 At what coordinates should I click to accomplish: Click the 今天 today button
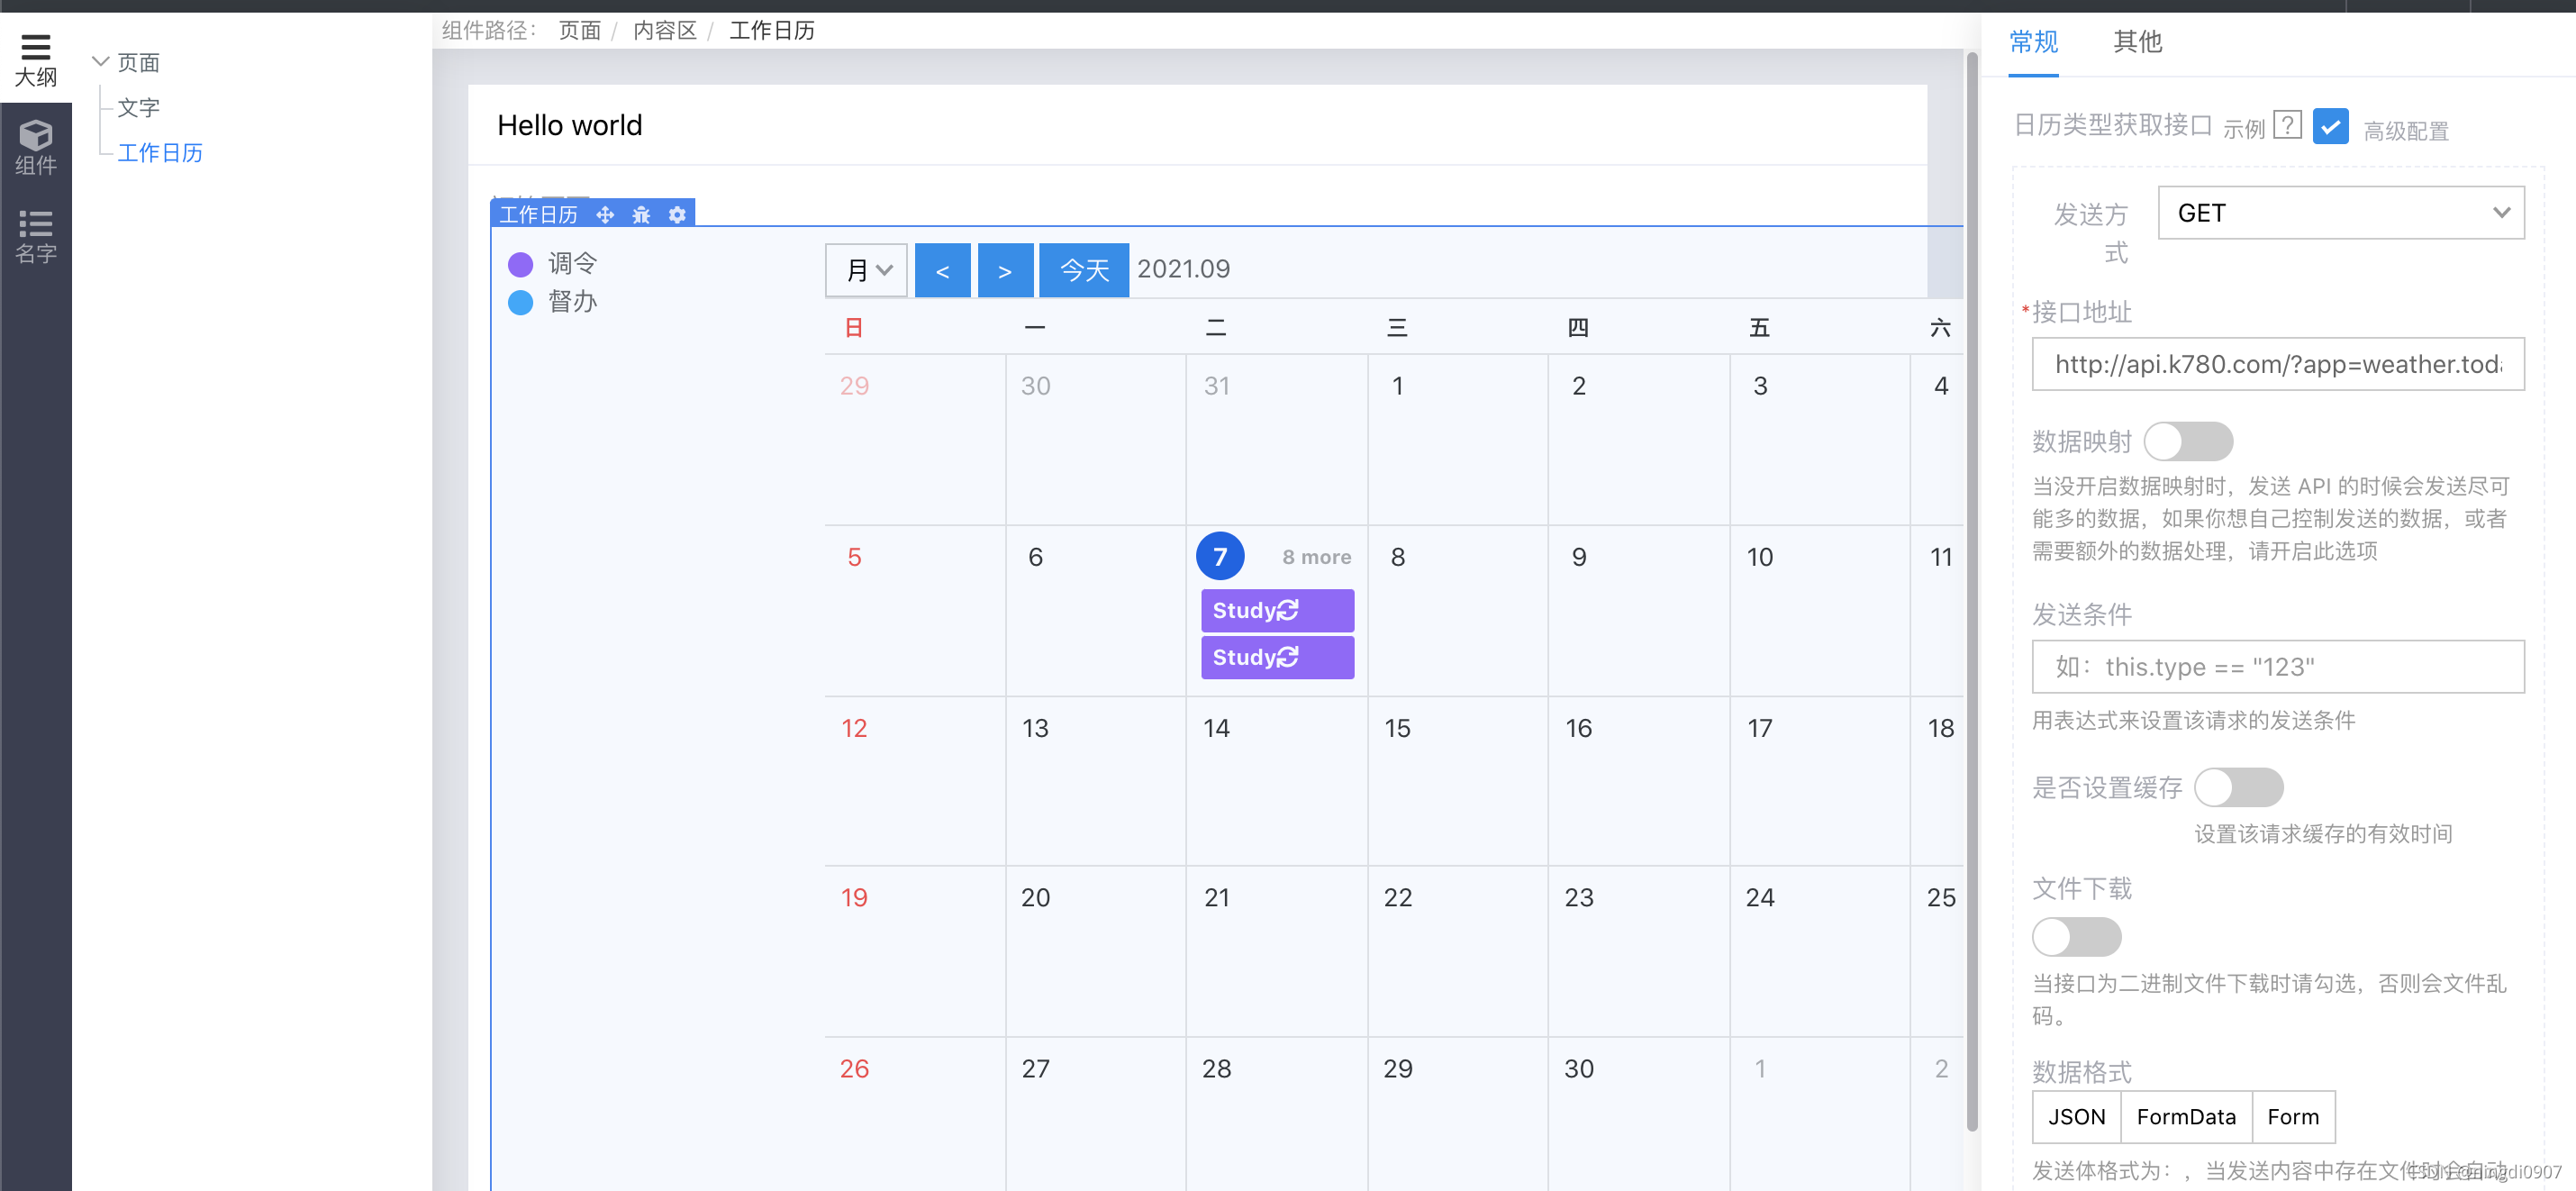(1084, 270)
